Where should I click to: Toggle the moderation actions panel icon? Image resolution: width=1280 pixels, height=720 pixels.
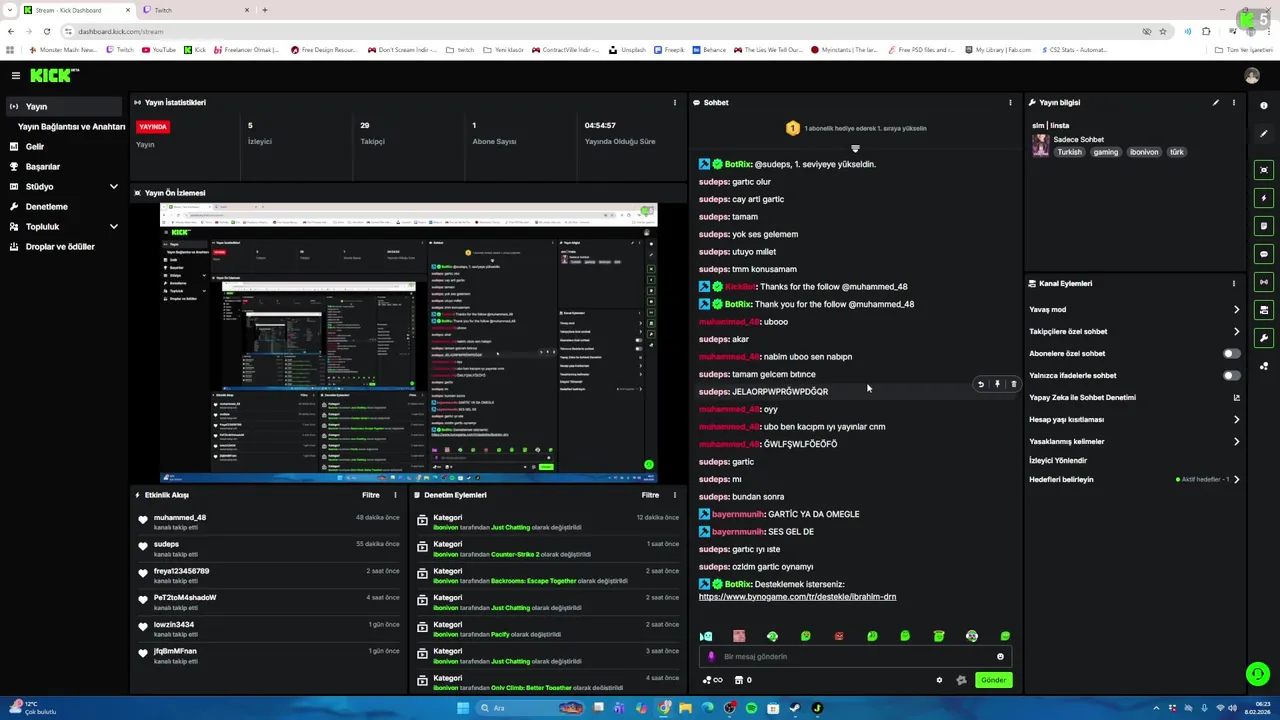(x=1264, y=310)
